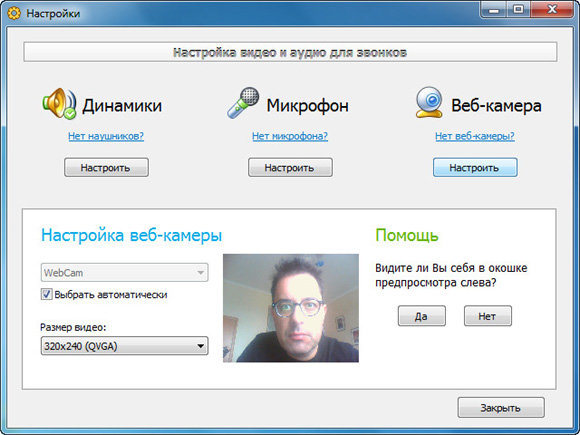Open the Нет микрофона? link
Viewport: 580px width, 435px height.
click(290, 136)
